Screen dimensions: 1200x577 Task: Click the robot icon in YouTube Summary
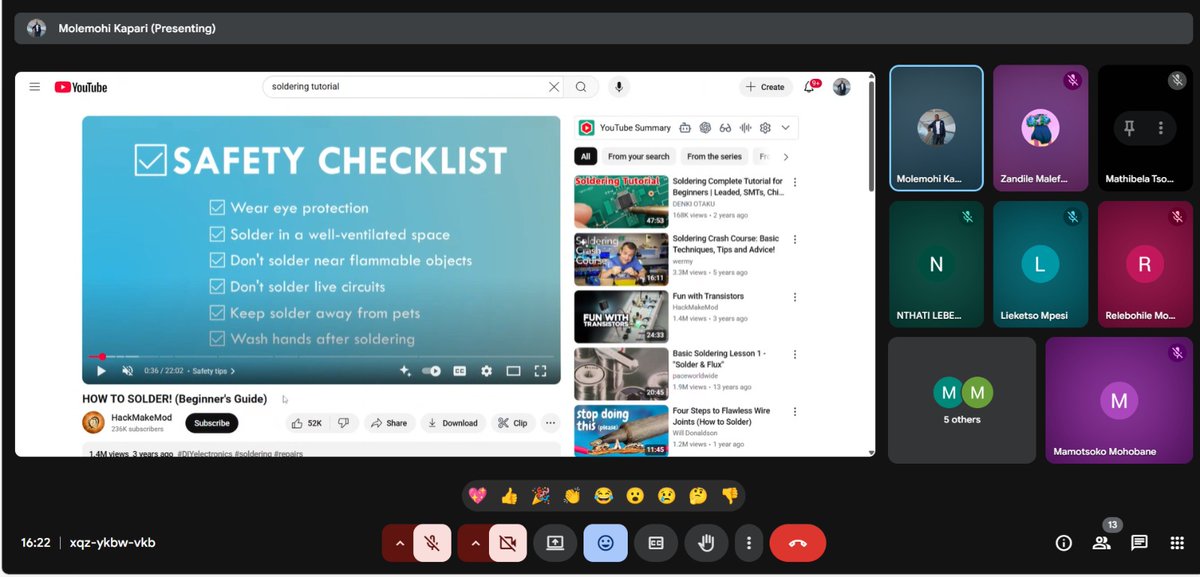click(x=685, y=128)
